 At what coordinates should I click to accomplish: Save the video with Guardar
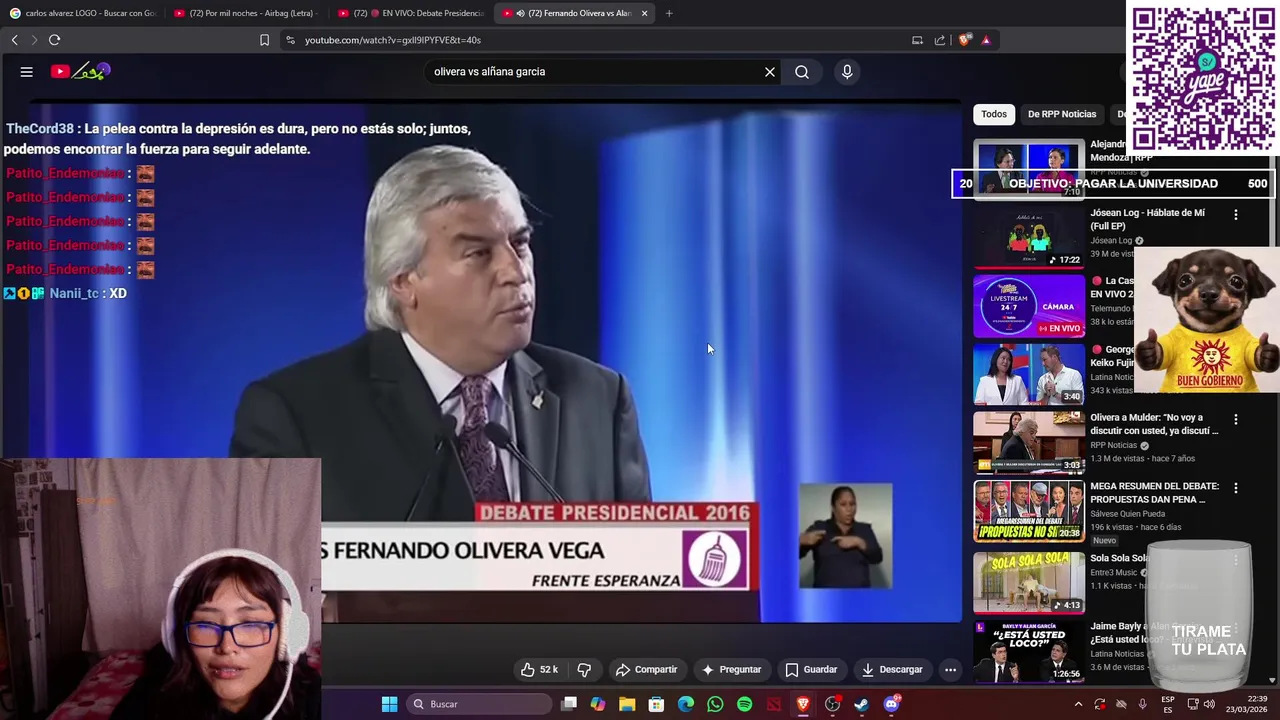tap(811, 669)
